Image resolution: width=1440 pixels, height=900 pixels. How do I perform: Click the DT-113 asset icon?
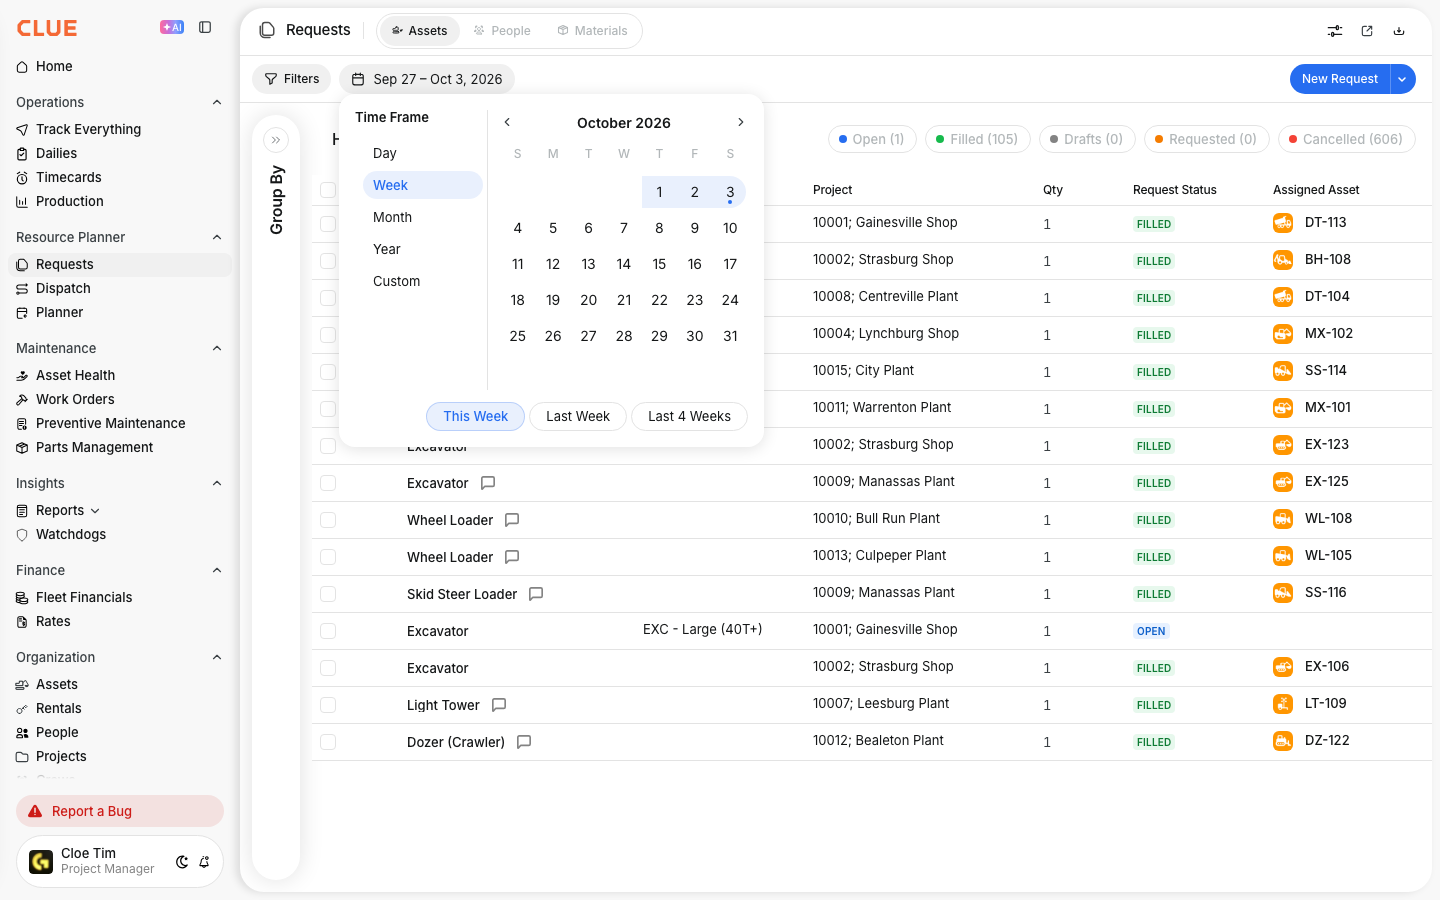tap(1283, 223)
